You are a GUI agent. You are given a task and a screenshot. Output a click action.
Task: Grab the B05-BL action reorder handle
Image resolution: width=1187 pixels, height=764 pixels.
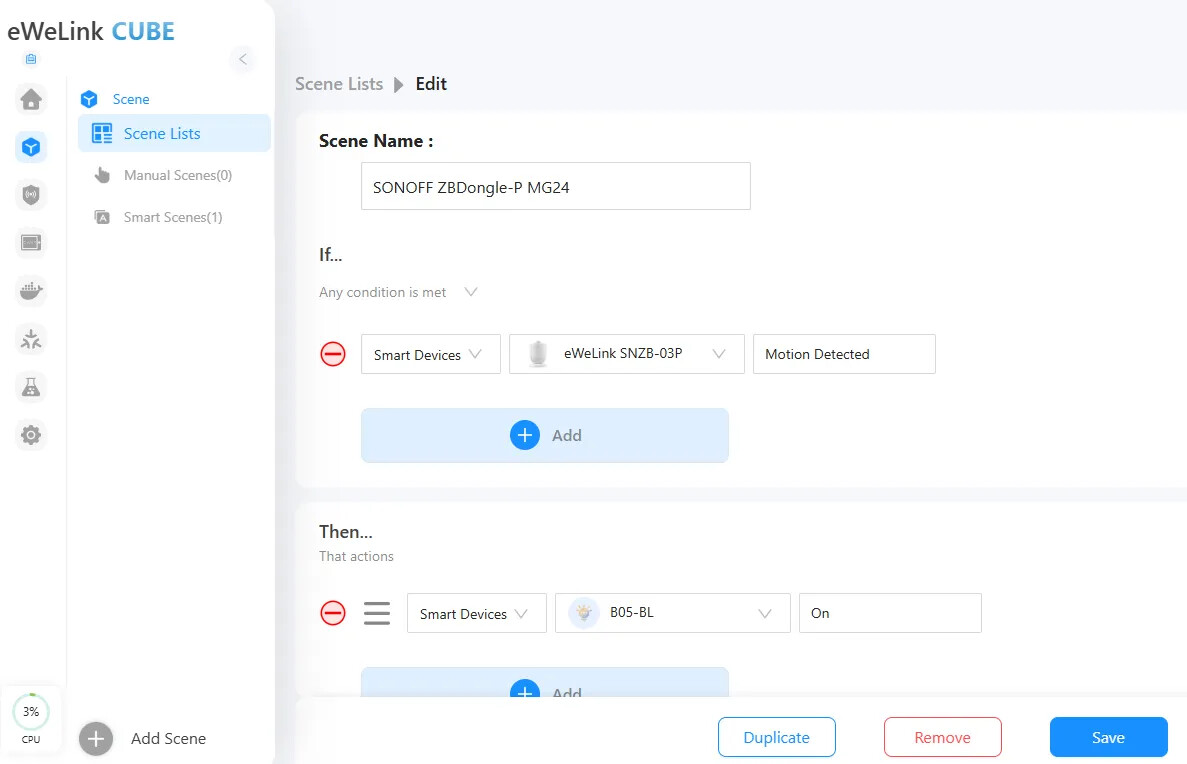pyautogui.click(x=377, y=613)
